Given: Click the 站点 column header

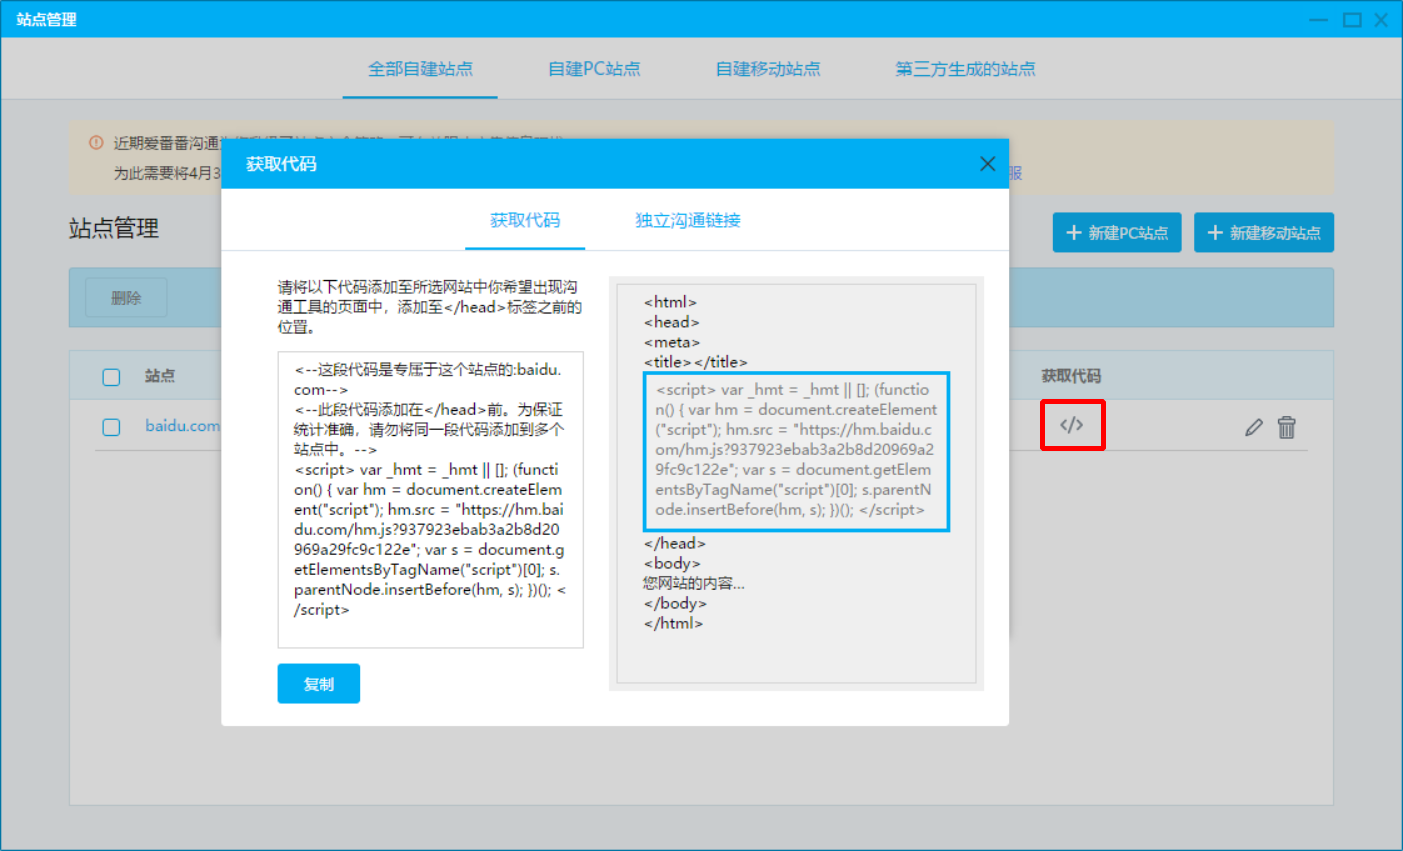Looking at the screenshot, I should [160, 376].
